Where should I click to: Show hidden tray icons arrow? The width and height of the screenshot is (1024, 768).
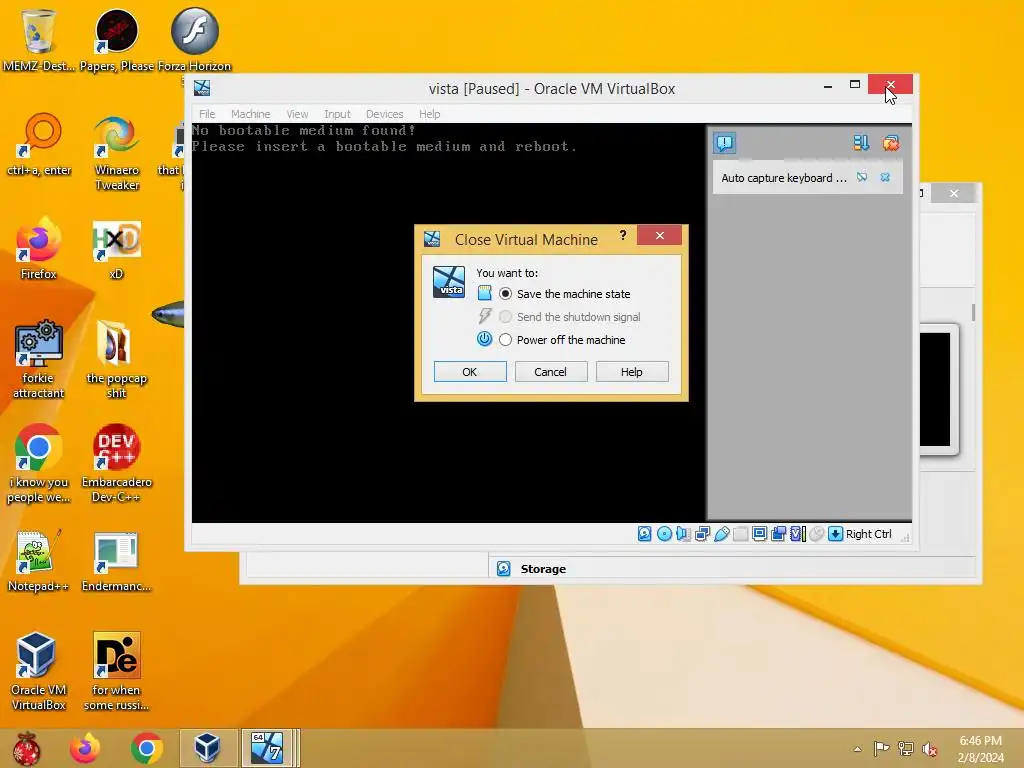(857, 749)
